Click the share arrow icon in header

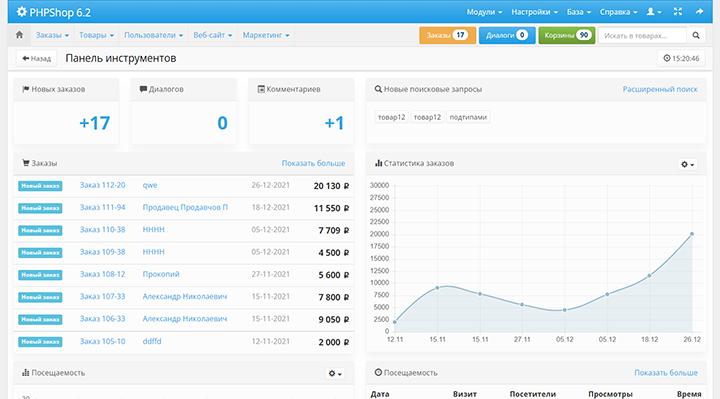699,12
